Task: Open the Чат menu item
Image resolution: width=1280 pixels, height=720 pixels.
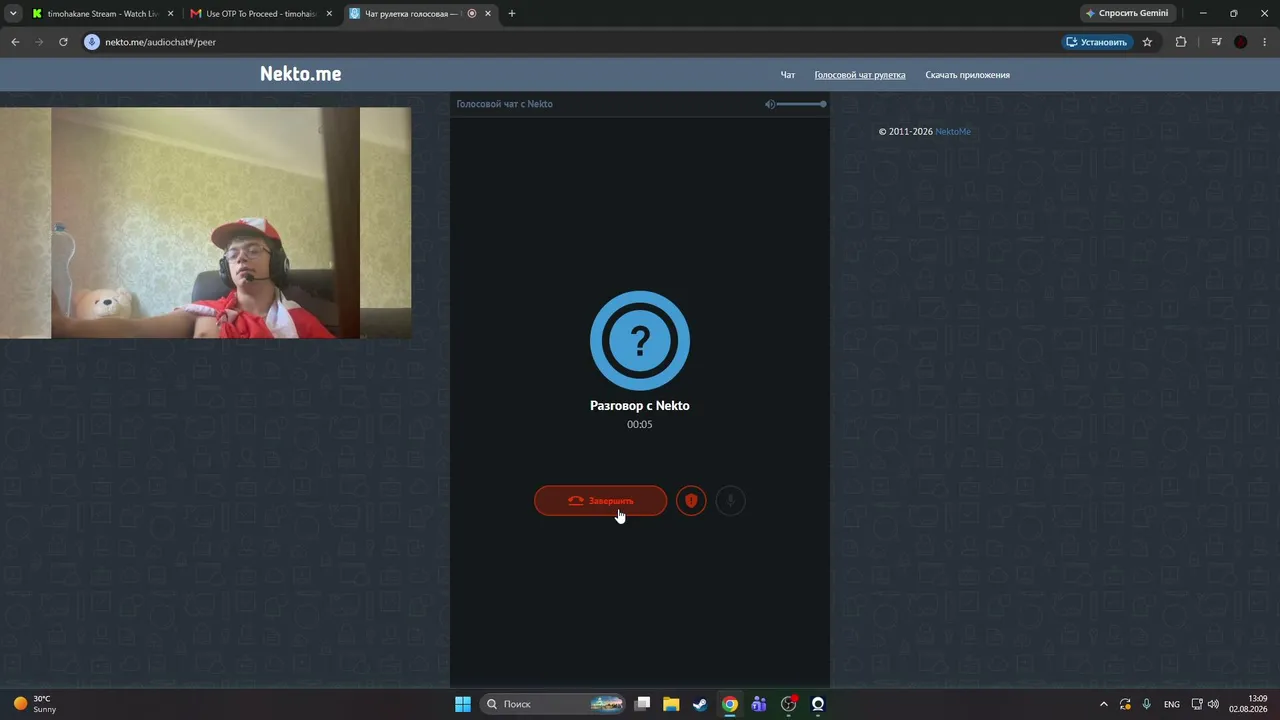Action: (788, 75)
